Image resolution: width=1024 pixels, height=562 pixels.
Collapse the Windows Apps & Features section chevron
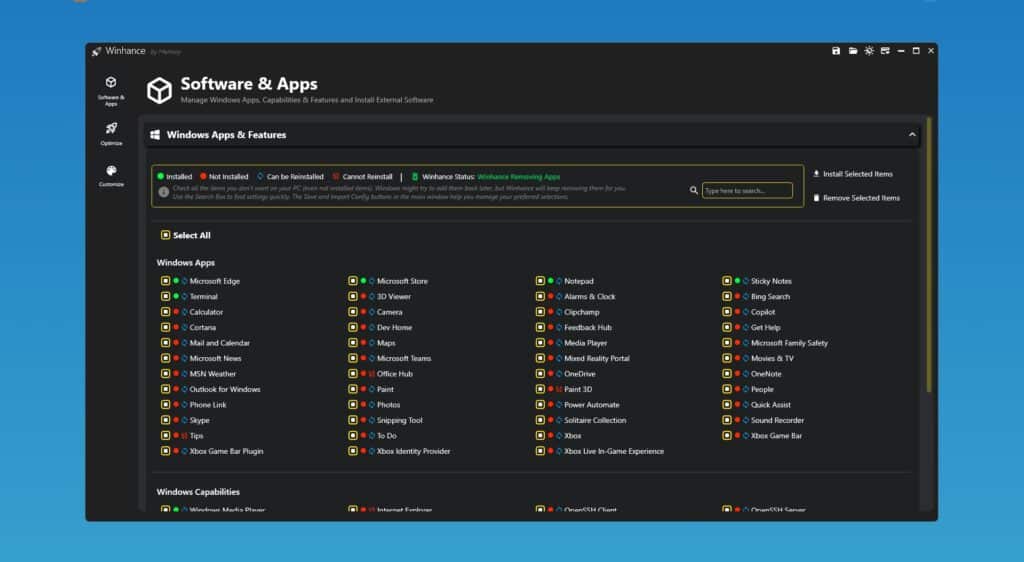912,134
